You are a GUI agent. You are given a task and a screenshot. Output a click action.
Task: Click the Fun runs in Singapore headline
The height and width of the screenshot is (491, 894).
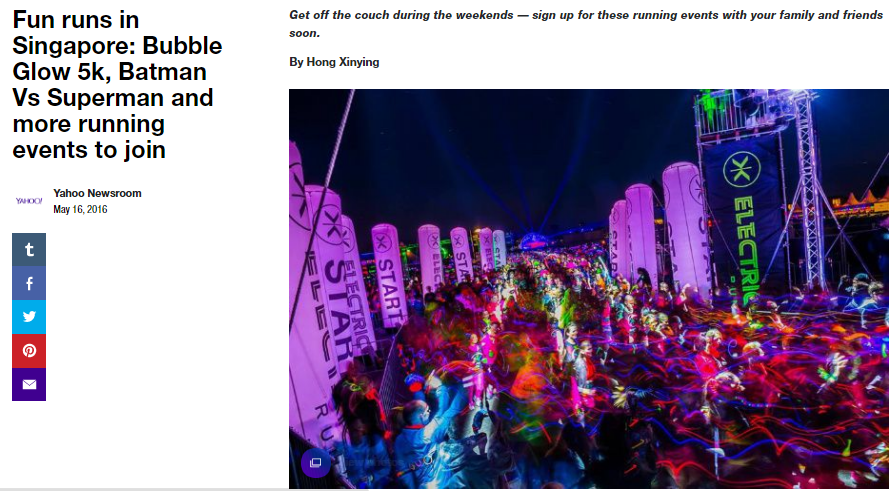[117, 84]
